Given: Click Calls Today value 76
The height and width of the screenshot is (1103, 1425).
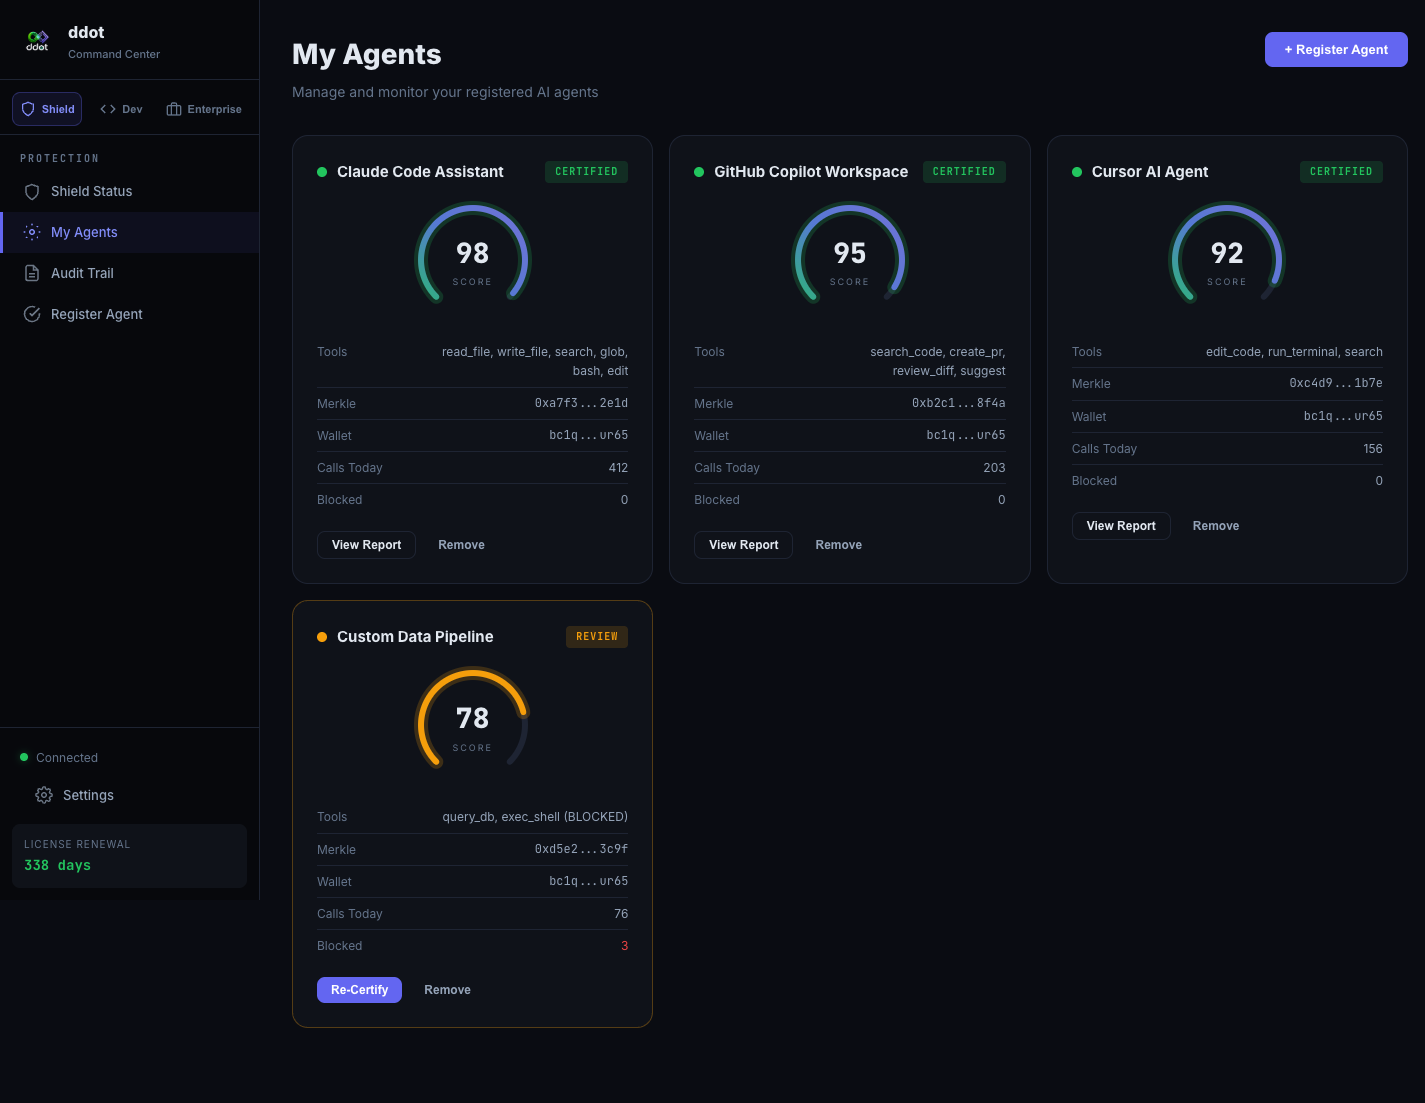Looking at the screenshot, I should point(621,914).
